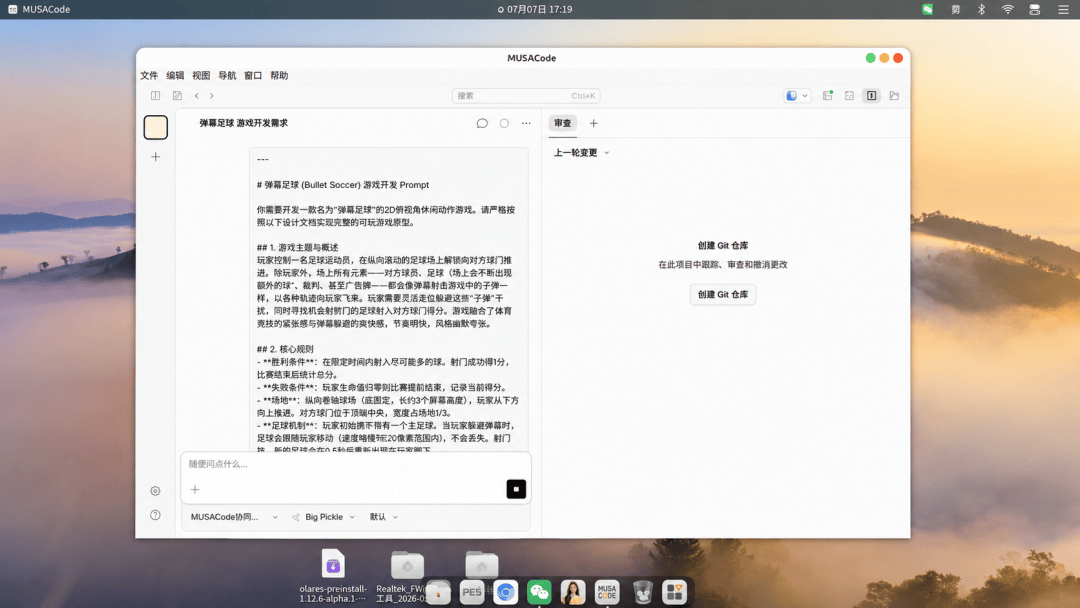Click the MUSA CODE icon in dock

point(607,592)
